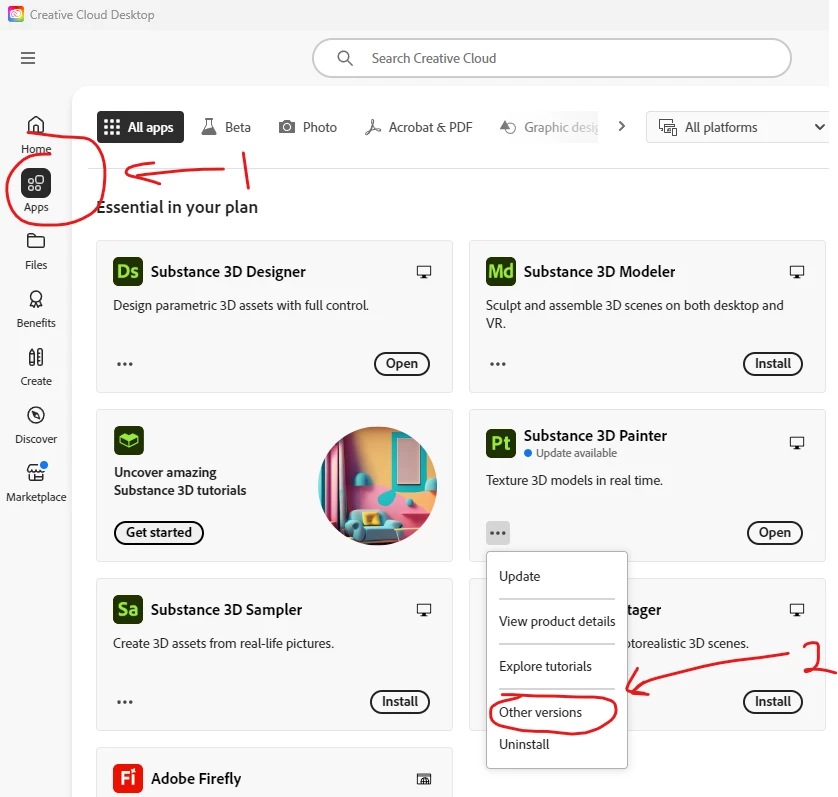Switch to Graphic design tab
838x797 pixels.
(x=548, y=127)
